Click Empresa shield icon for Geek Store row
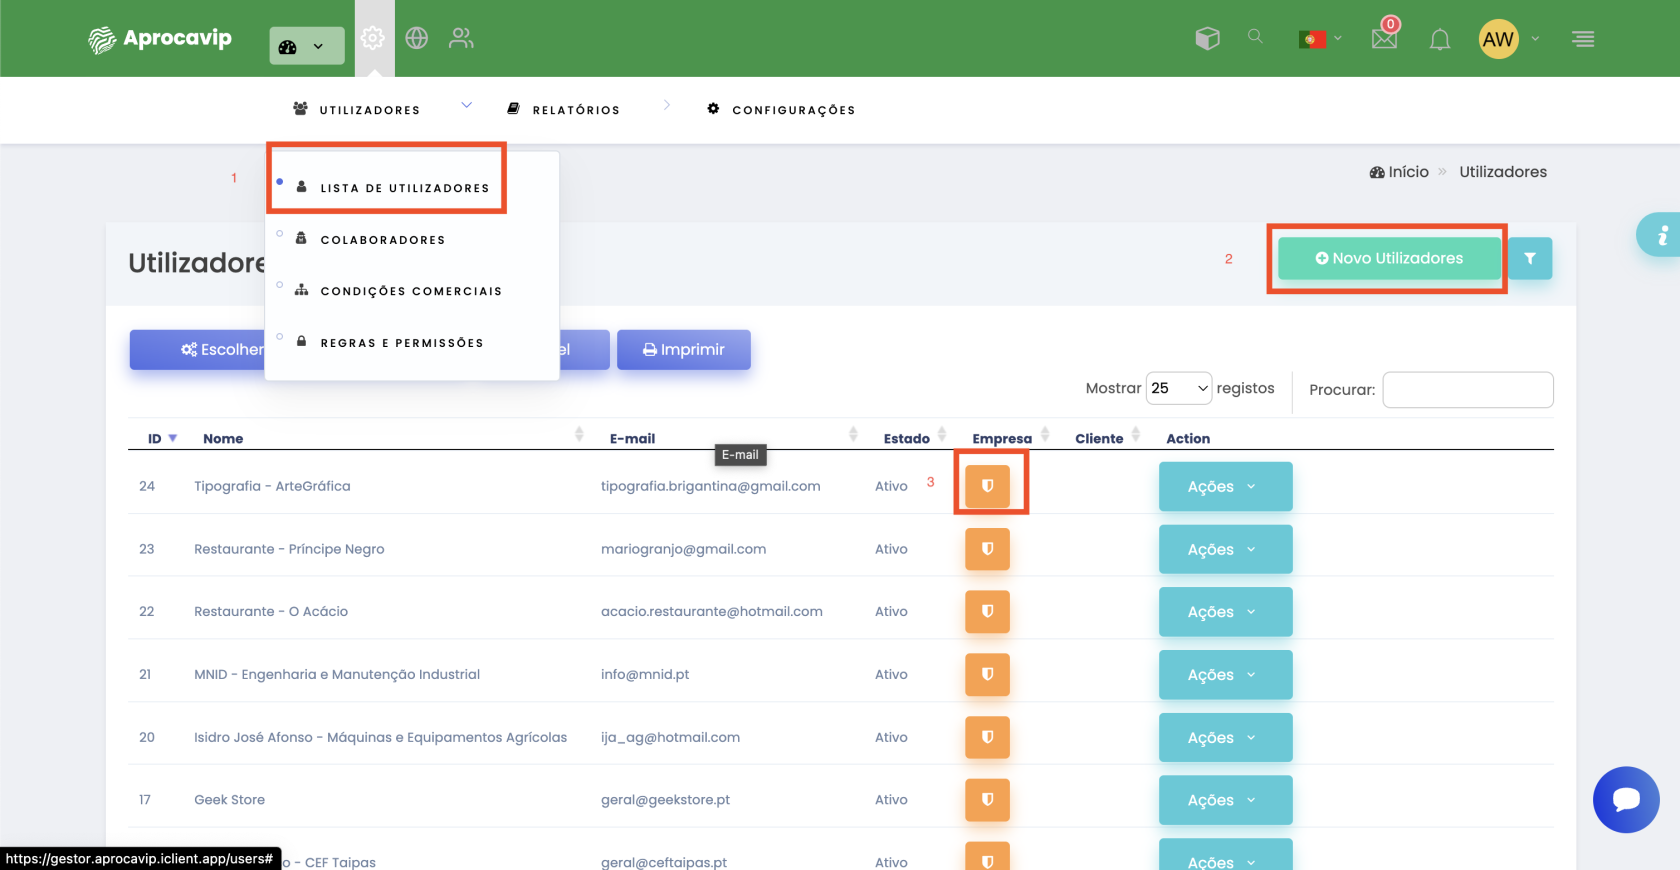 (987, 799)
